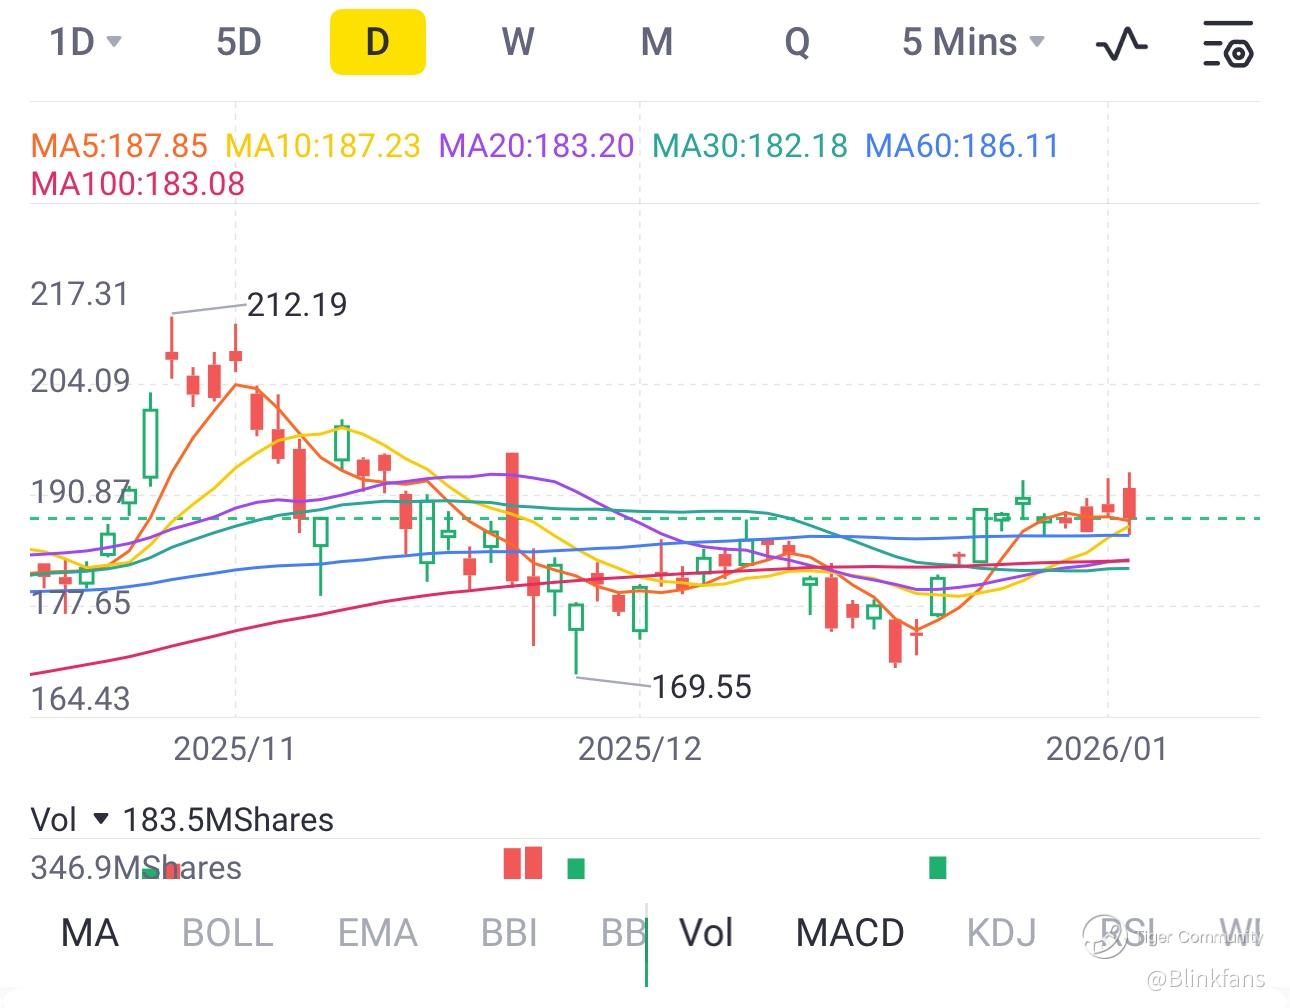Click the 2026/01 date axis label

click(x=1107, y=749)
